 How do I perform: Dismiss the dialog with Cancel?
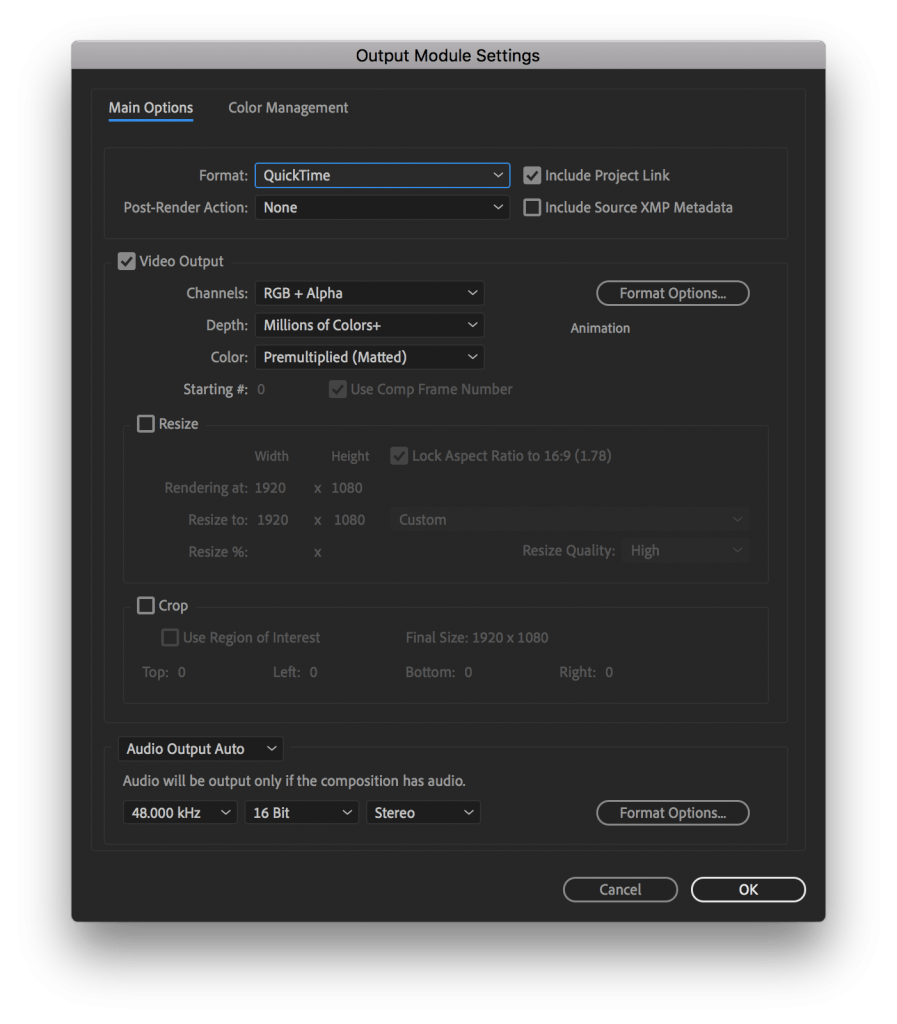coord(620,889)
